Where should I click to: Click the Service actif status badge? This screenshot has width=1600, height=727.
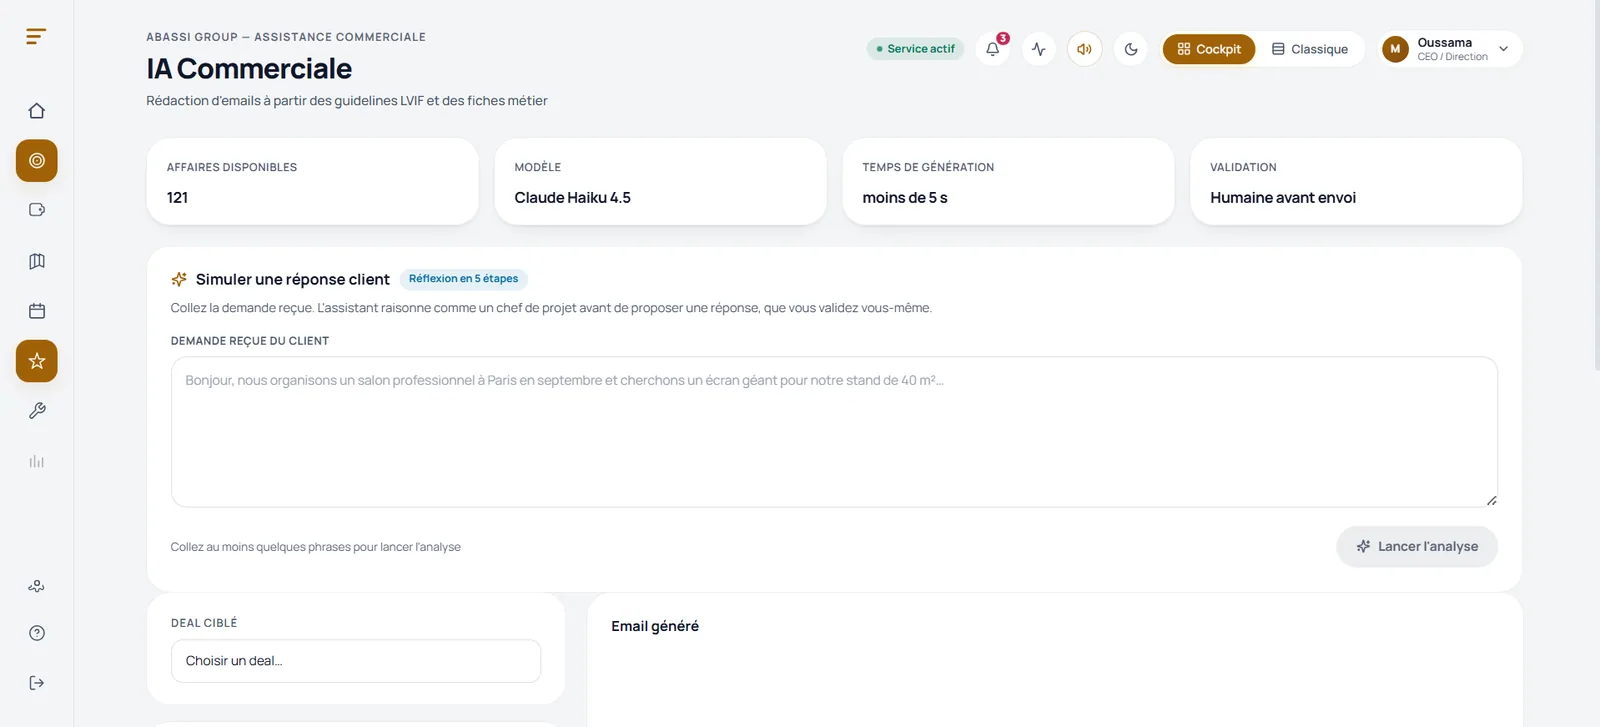(x=915, y=49)
